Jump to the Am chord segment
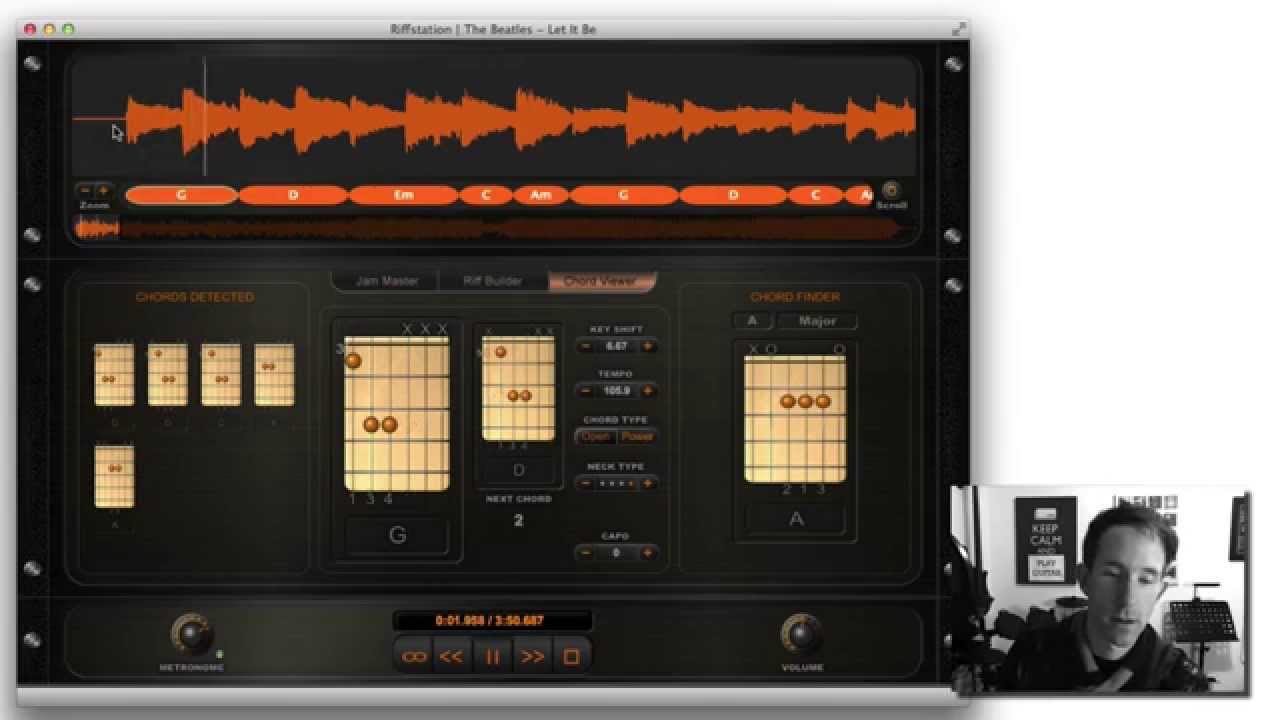 coord(541,195)
